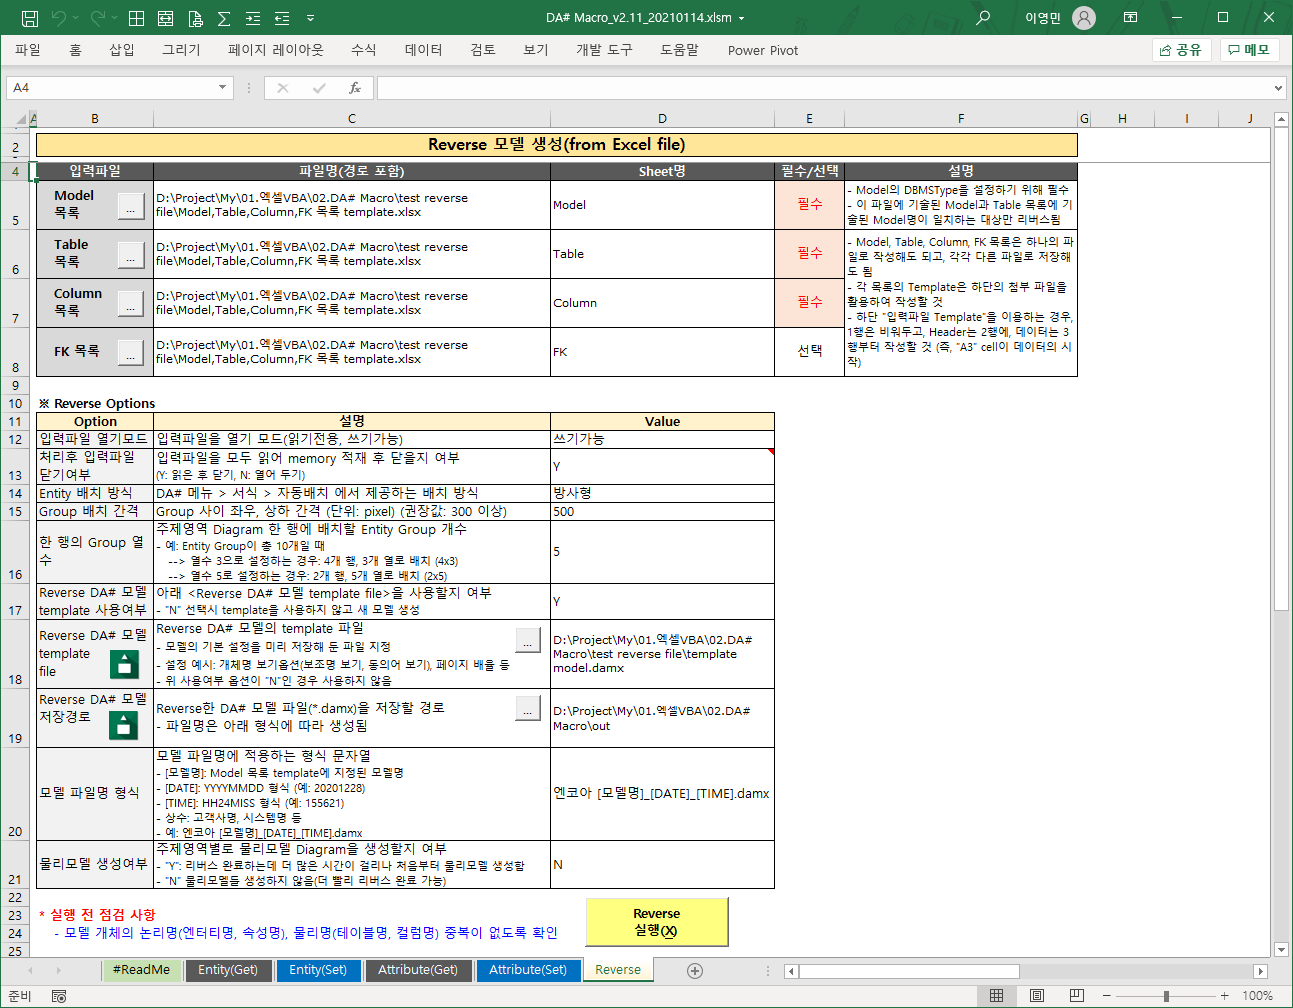The width and height of the screenshot is (1293, 1008).
Task: Click the browse button beside FK 목록
Action: coord(131,352)
